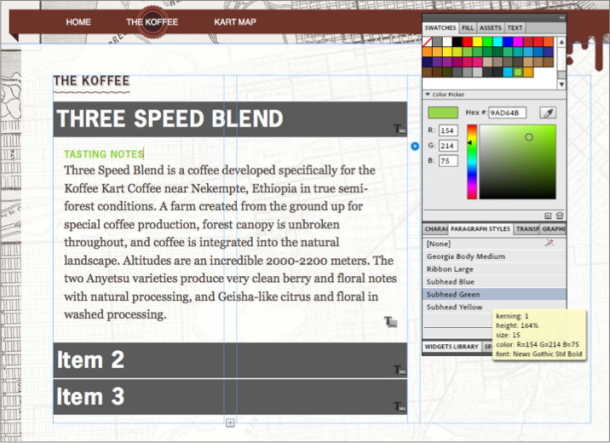Select the black swatch
610x443 pixels.
click(x=458, y=42)
